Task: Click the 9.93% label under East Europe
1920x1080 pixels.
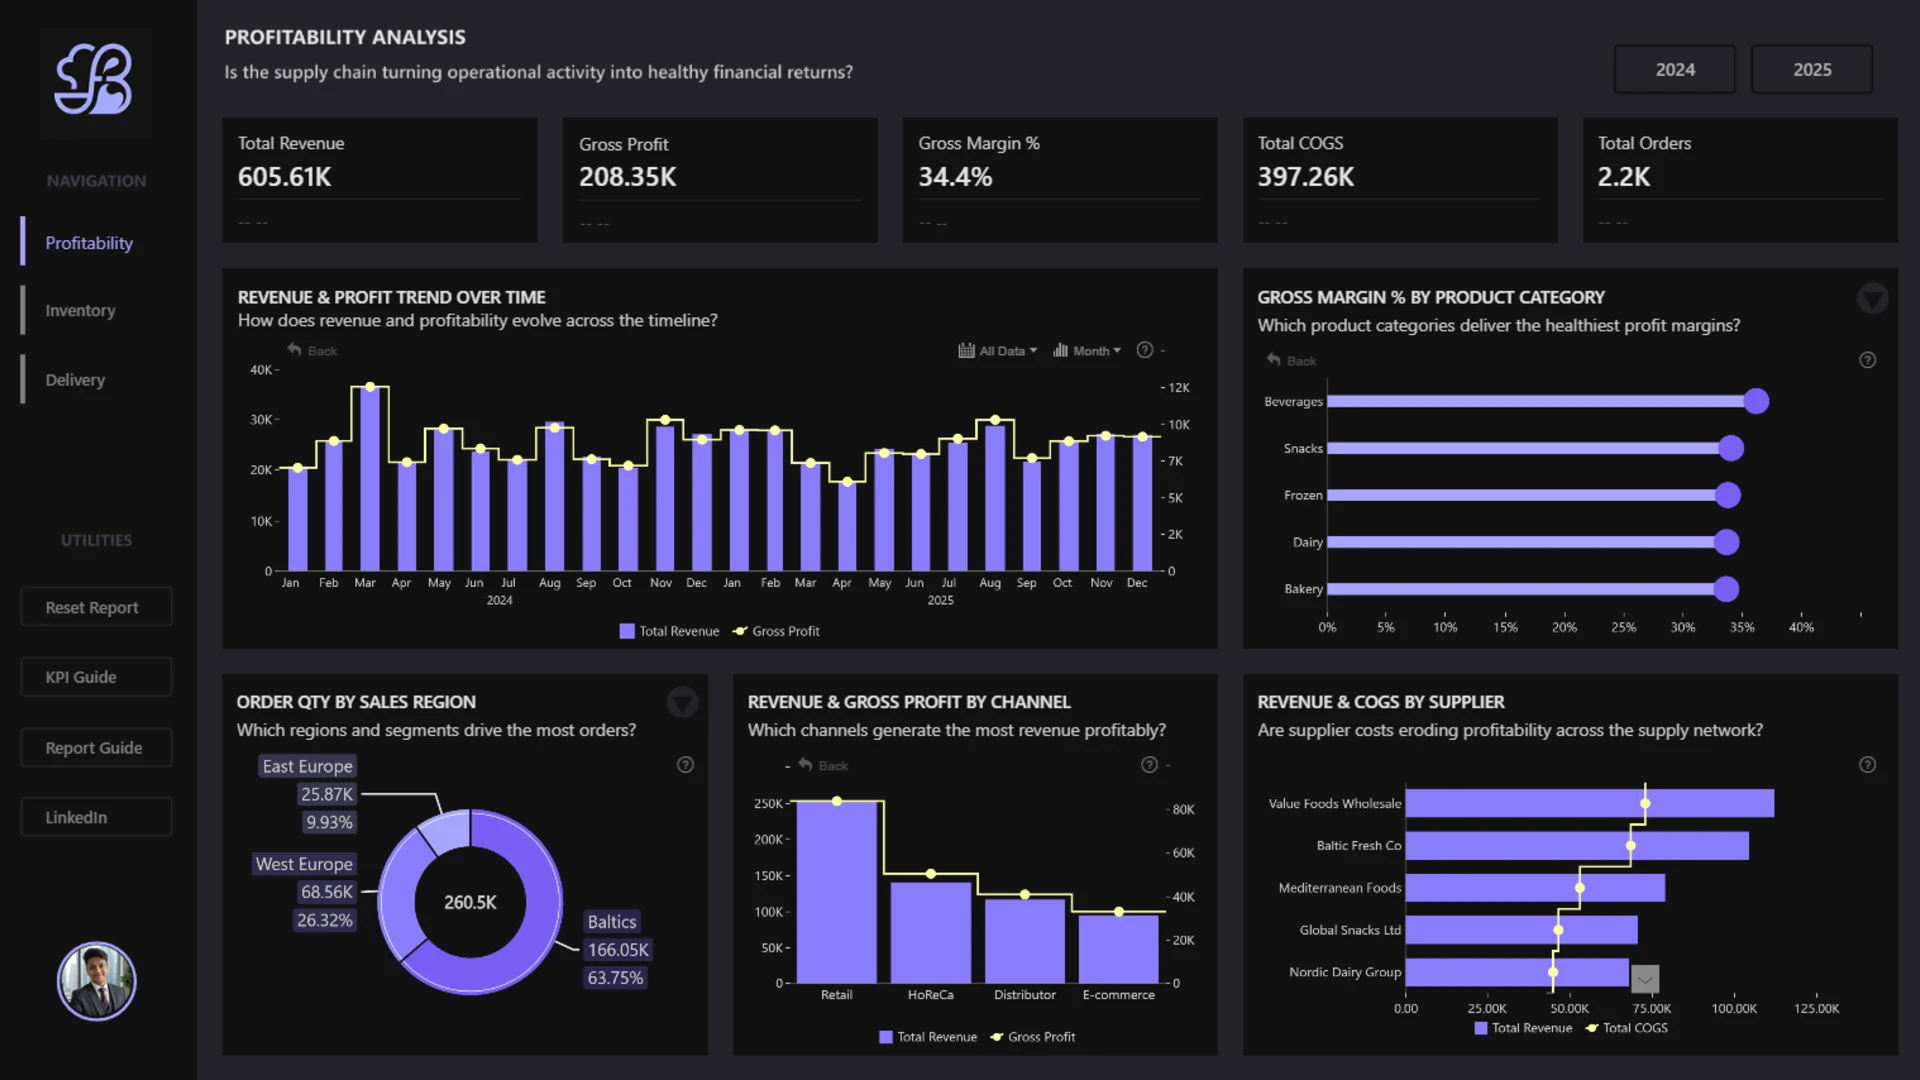Action: tap(329, 822)
